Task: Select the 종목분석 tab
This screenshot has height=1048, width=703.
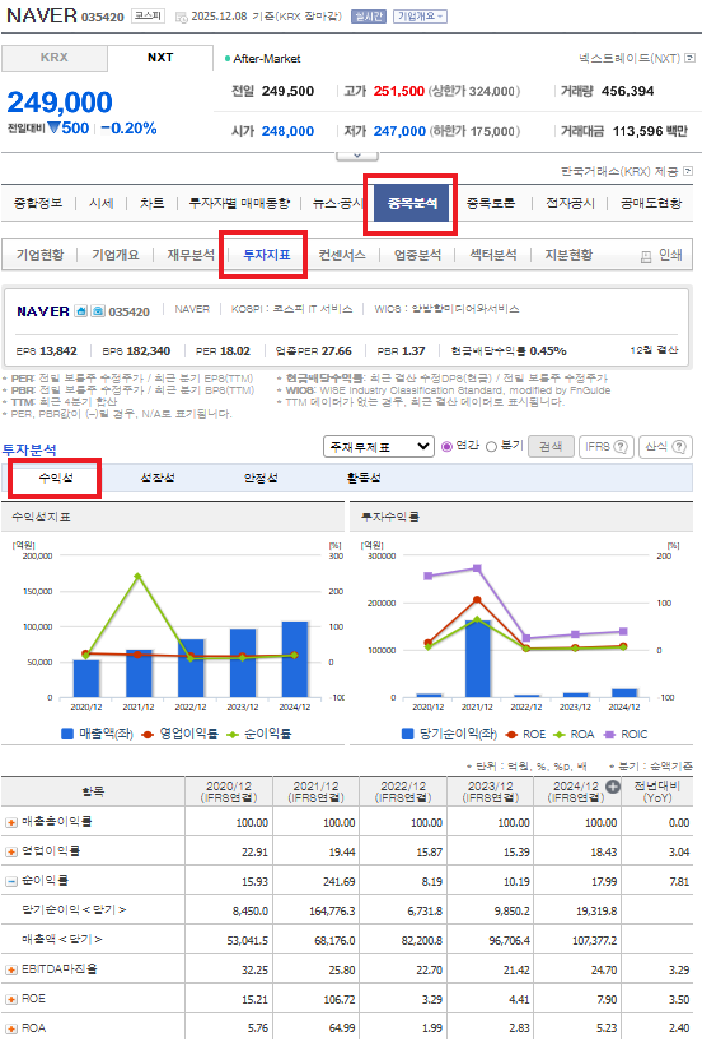Action: (412, 203)
